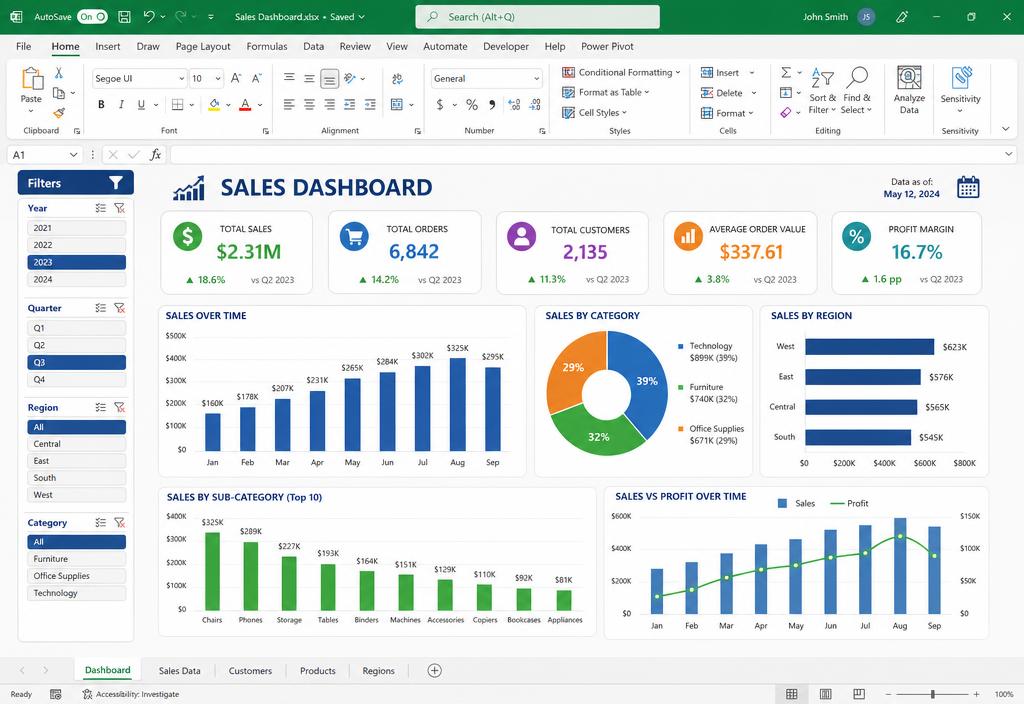Click the Increase Font Size icon
The image size is (1024, 704).
(236, 78)
